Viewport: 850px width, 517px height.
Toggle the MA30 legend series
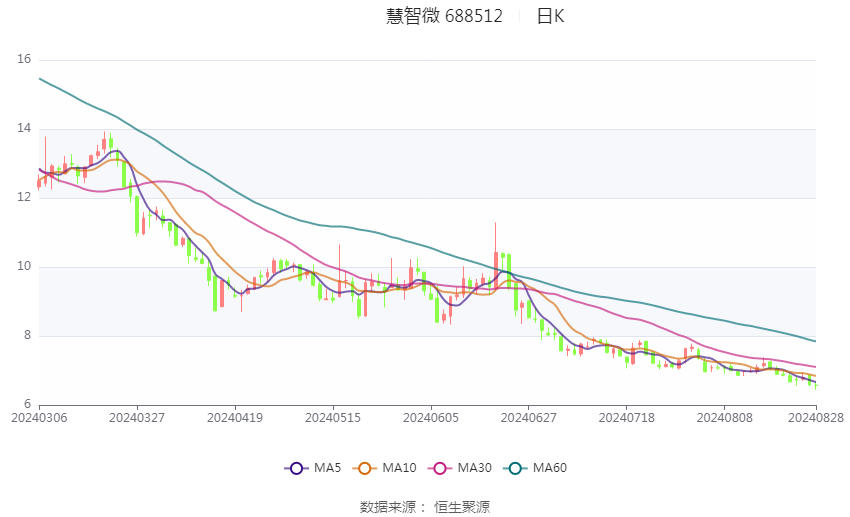tap(460, 468)
